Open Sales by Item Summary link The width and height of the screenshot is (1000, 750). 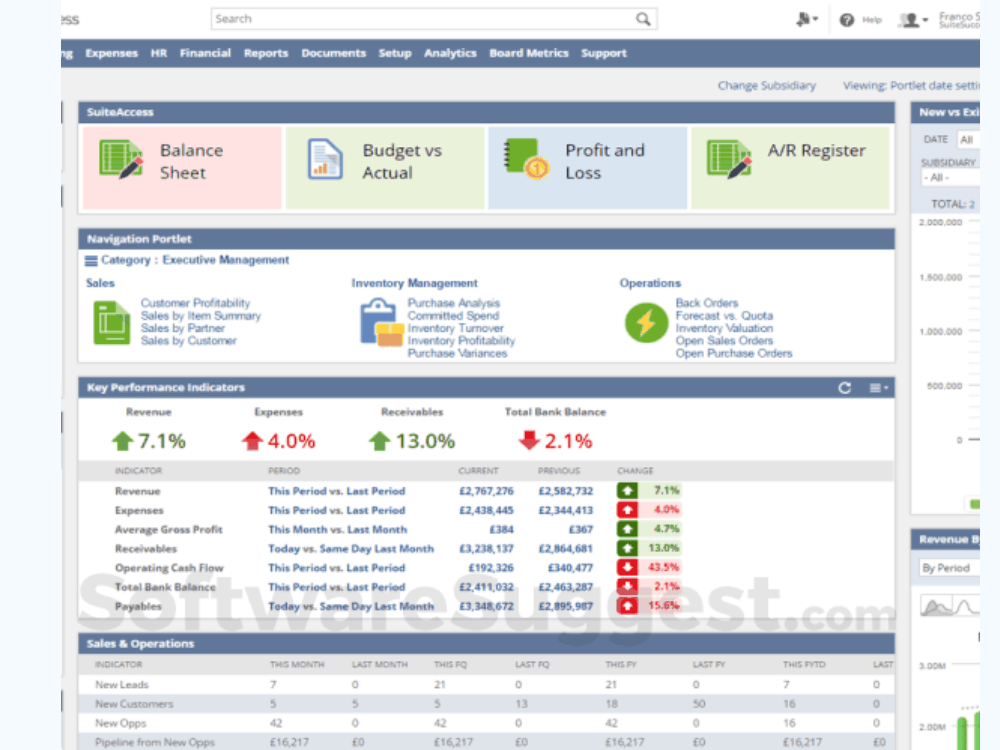point(201,316)
